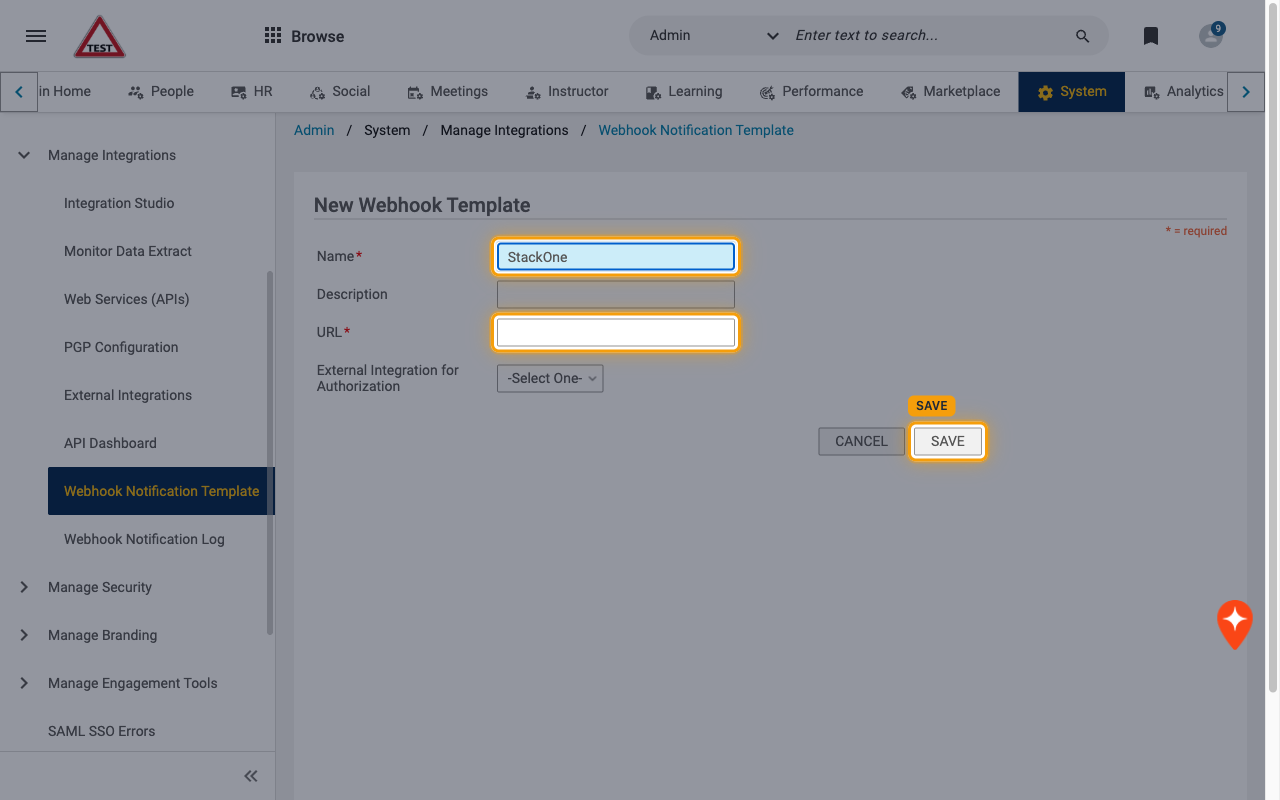Open Web Services (APIs) in sidebar
The height and width of the screenshot is (800, 1280).
click(x=126, y=299)
